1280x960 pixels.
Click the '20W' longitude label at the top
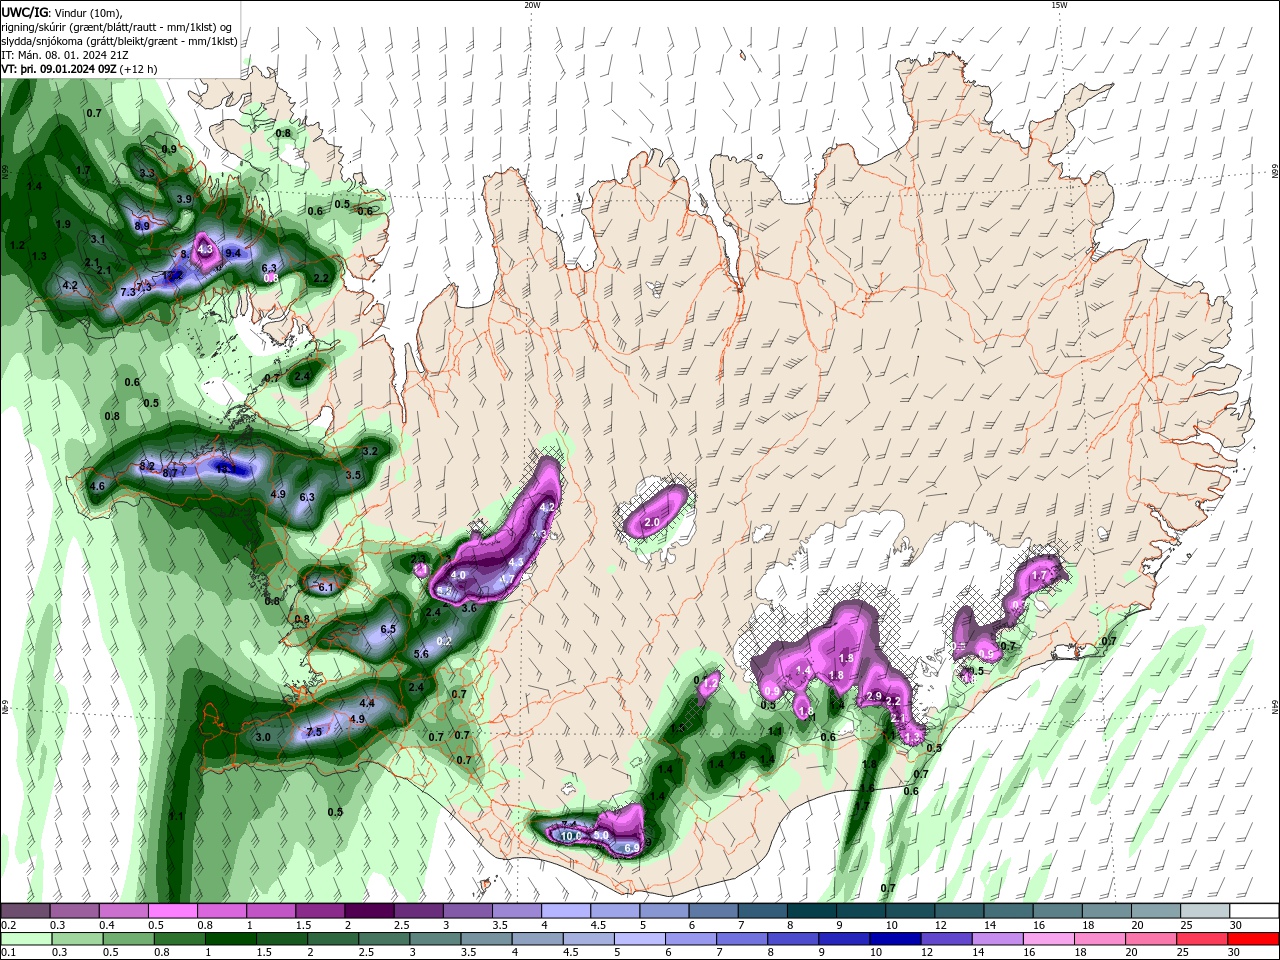[x=532, y=5]
